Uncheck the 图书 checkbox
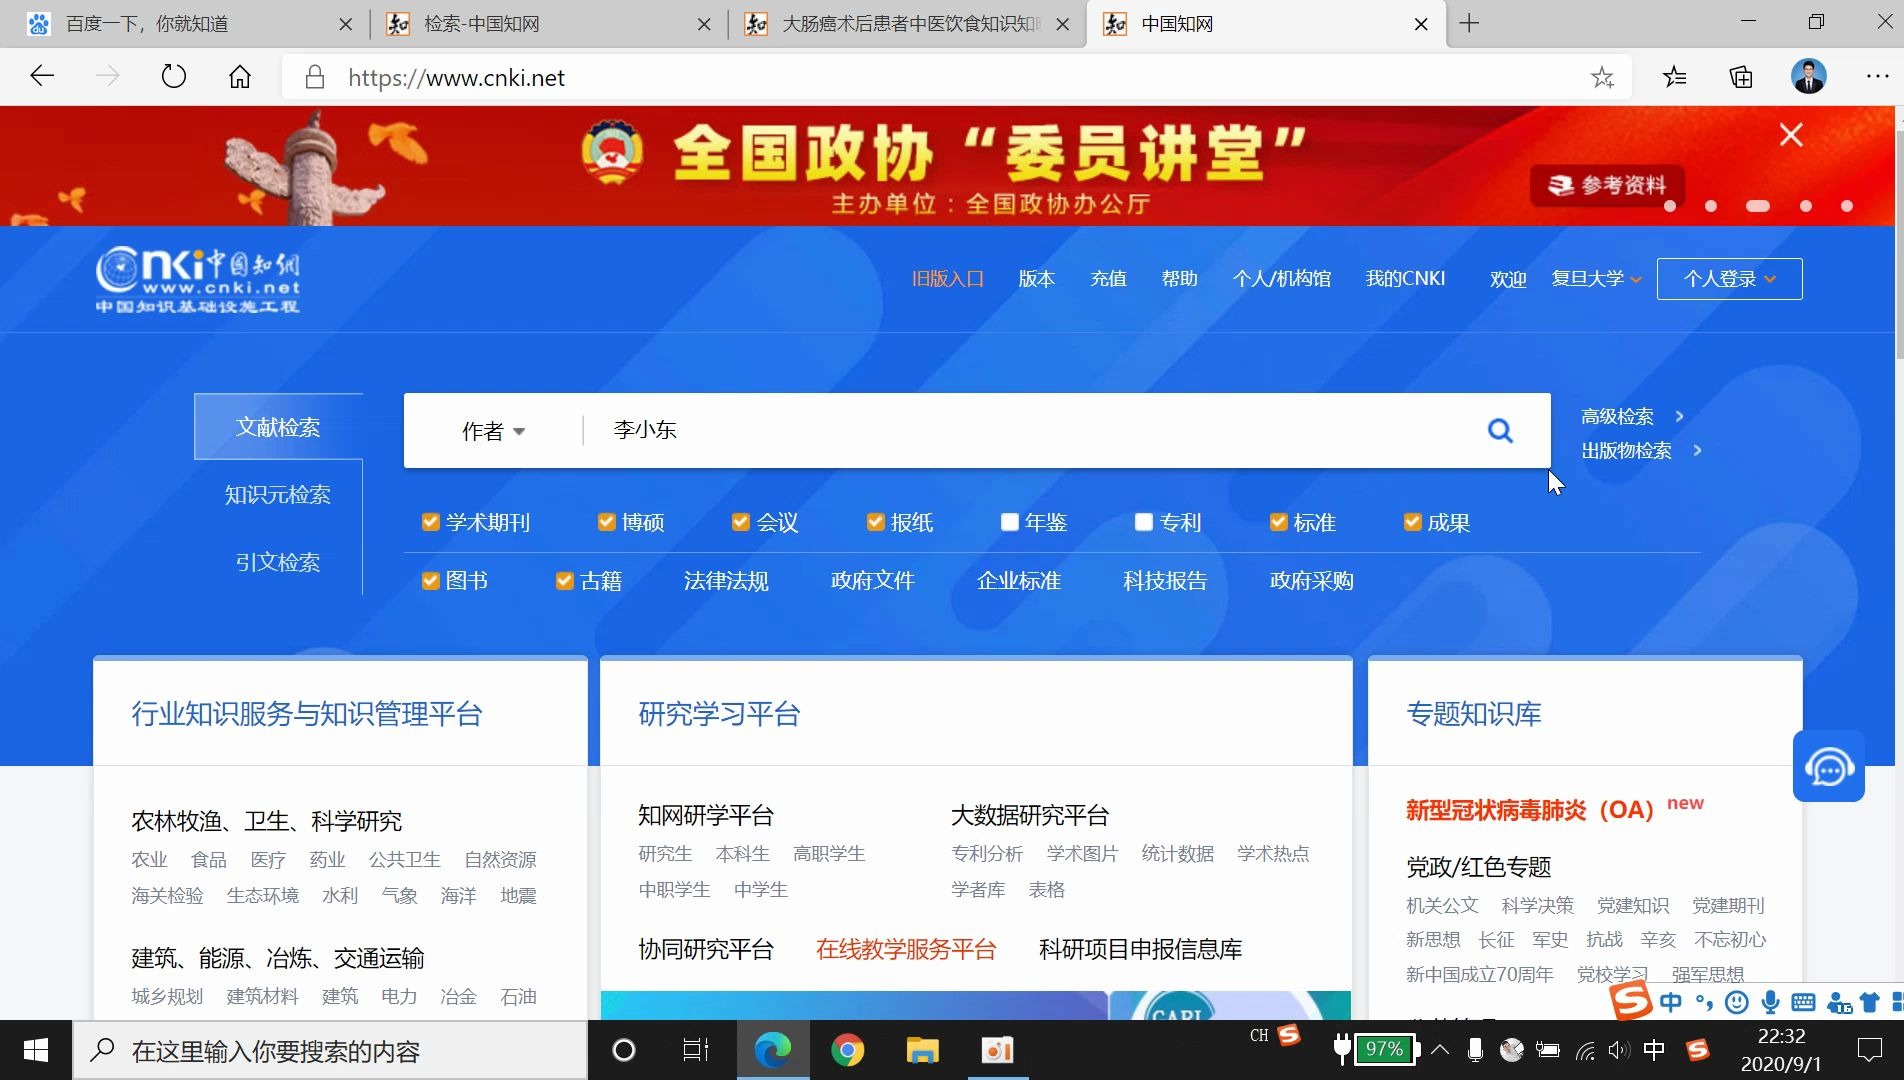Image resolution: width=1904 pixels, height=1080 pixels. (431, 581)
